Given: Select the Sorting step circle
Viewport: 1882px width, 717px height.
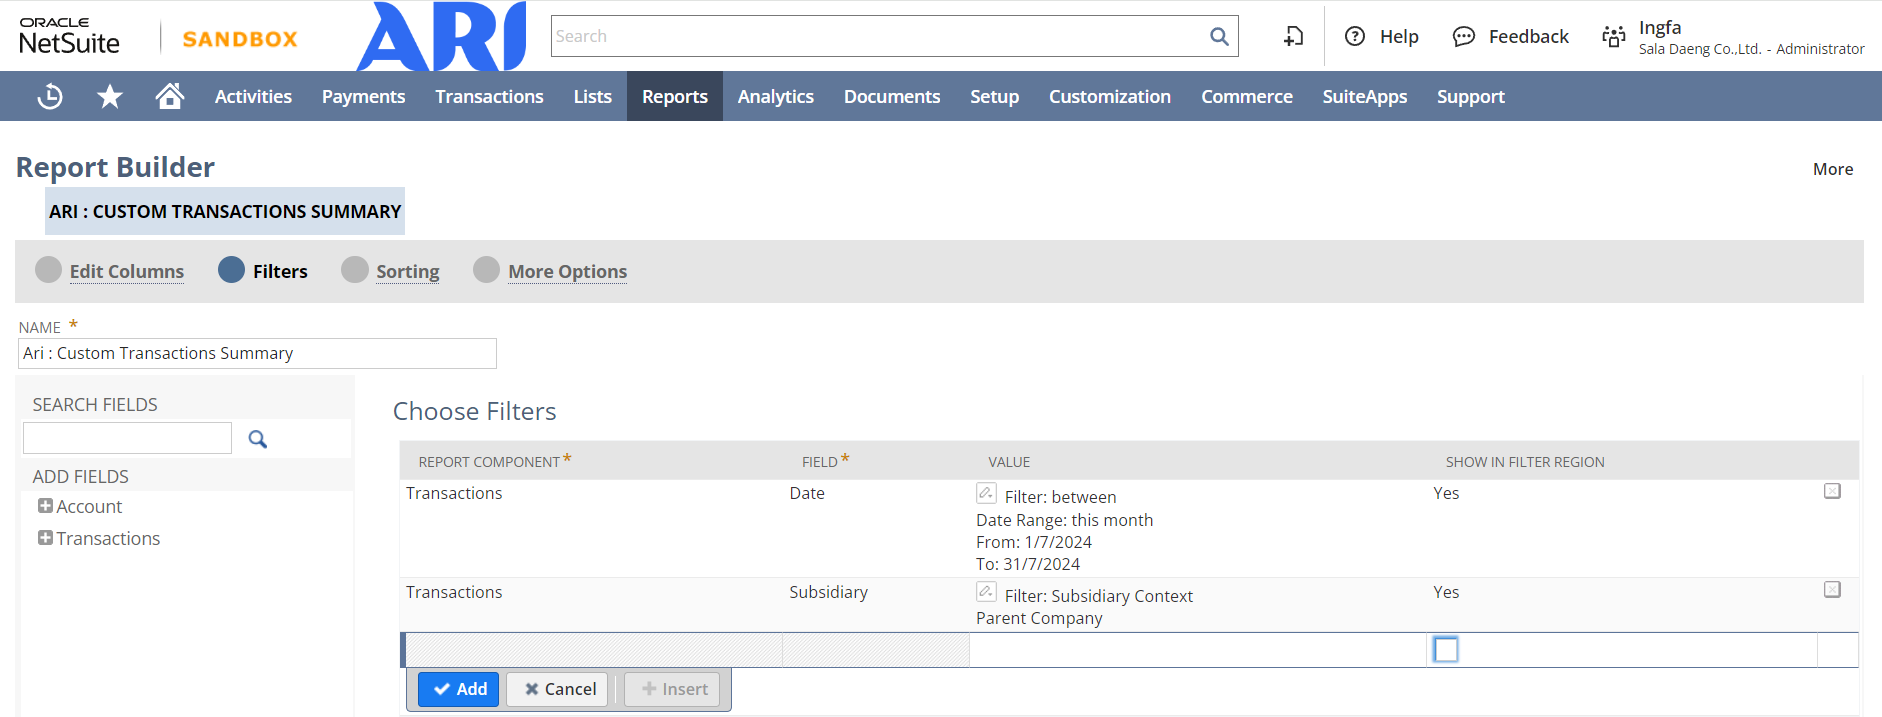Looking at the screenshot, I should 355,270.
